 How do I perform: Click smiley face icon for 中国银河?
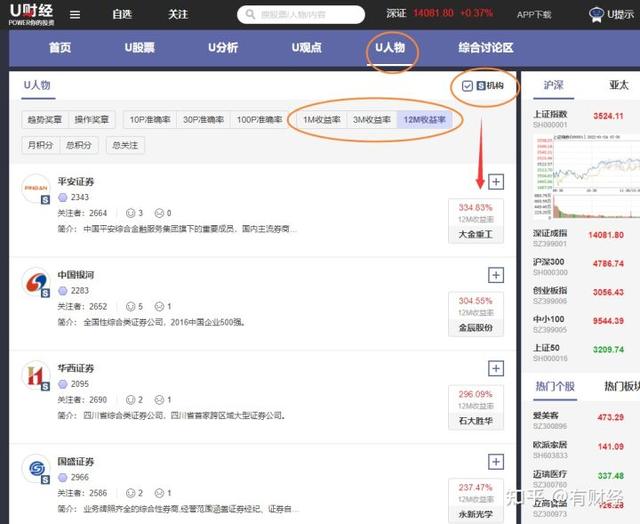[131, 306]
